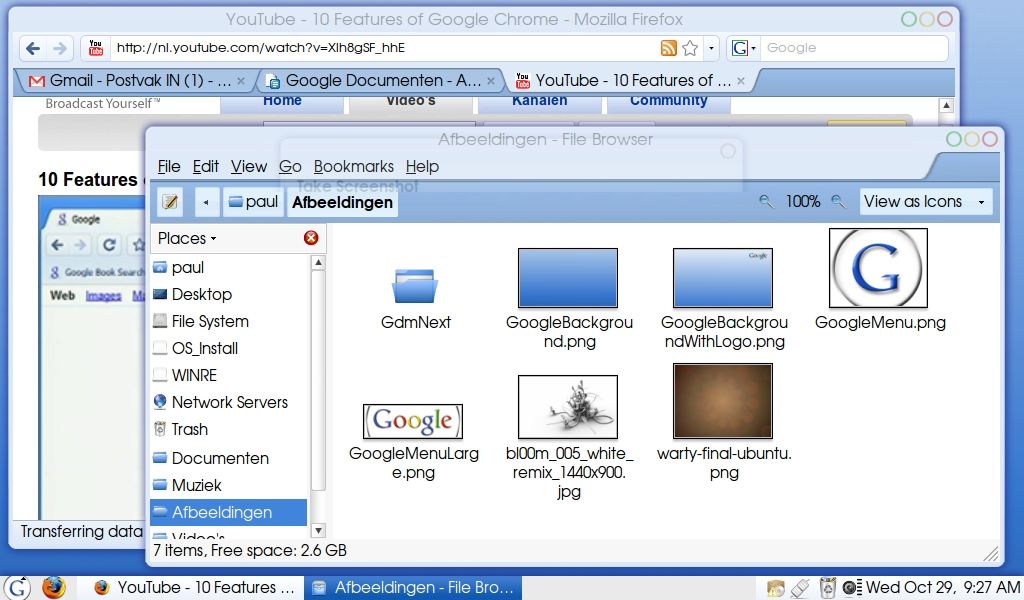Focus the Google search field in Firefox
This screenshot has width=1024, height=600.
tap(854, 48)
